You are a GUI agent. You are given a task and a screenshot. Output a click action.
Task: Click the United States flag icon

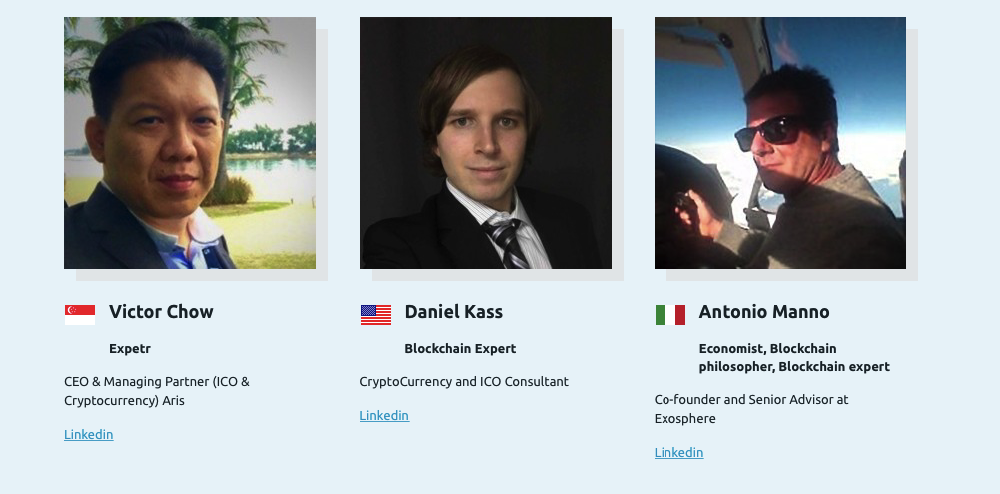pyautogui.click(x=376, y=315)
